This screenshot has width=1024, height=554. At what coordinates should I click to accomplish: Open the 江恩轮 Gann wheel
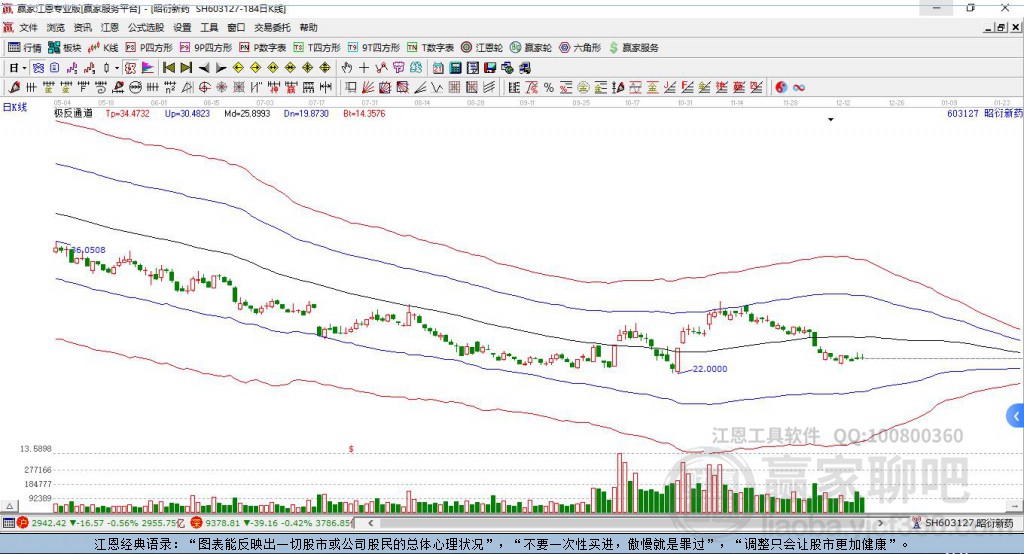(x=482, y=48)
